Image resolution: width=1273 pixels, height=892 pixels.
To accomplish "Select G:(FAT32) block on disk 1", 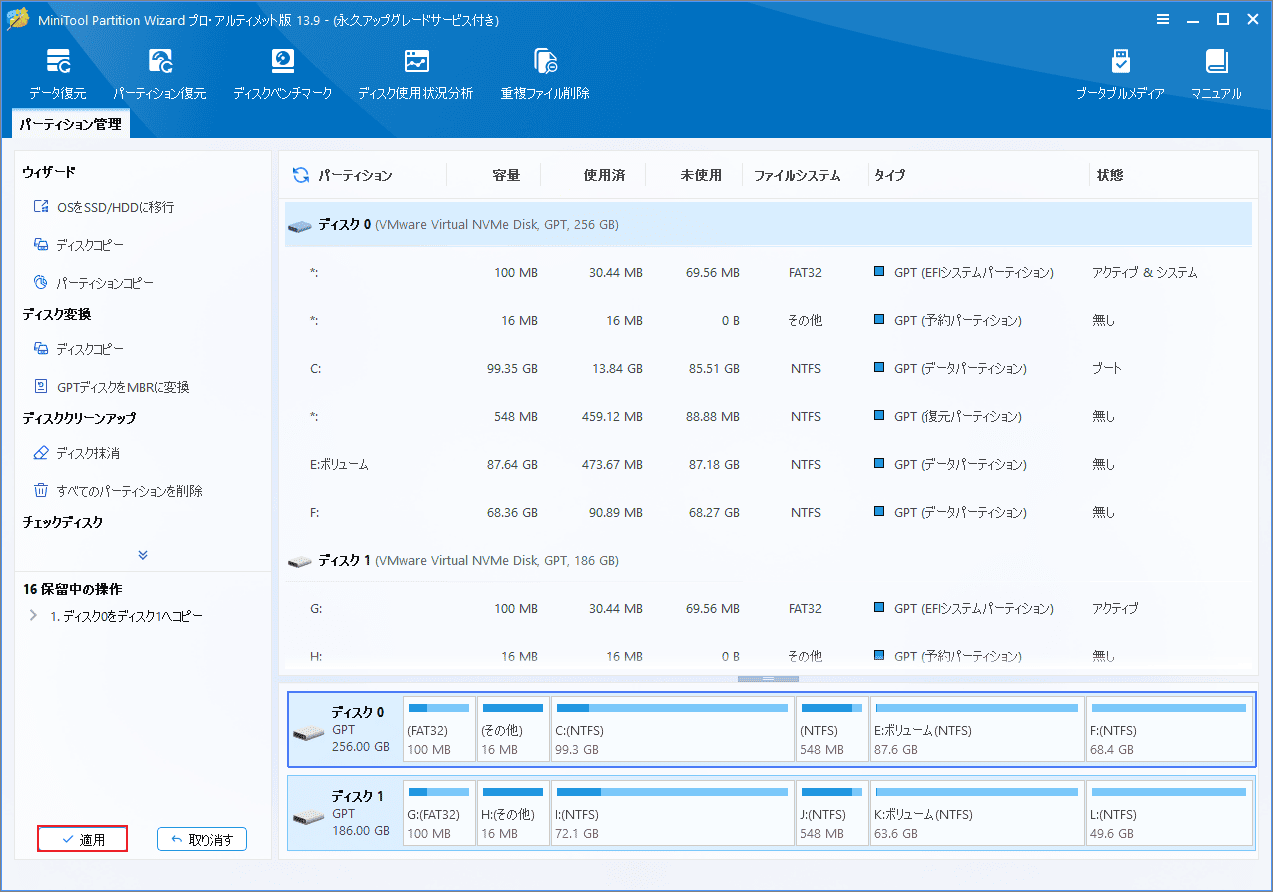I will pyautogui.click(x=439, y=813).
